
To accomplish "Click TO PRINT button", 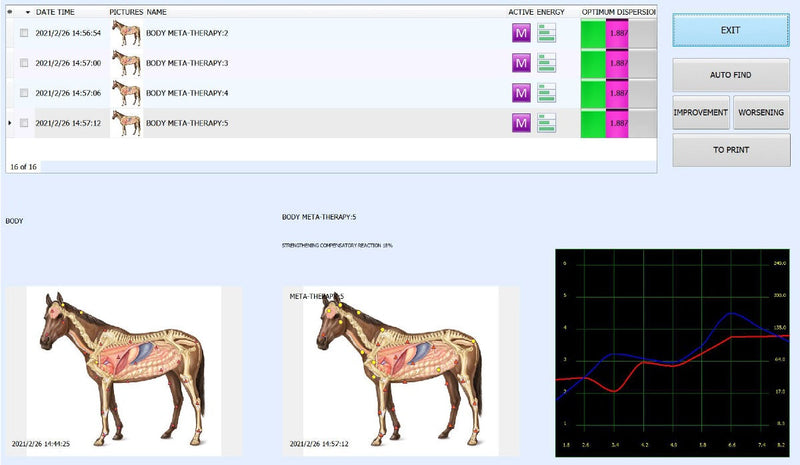I will pyautogui.click(x=731, y=150).
